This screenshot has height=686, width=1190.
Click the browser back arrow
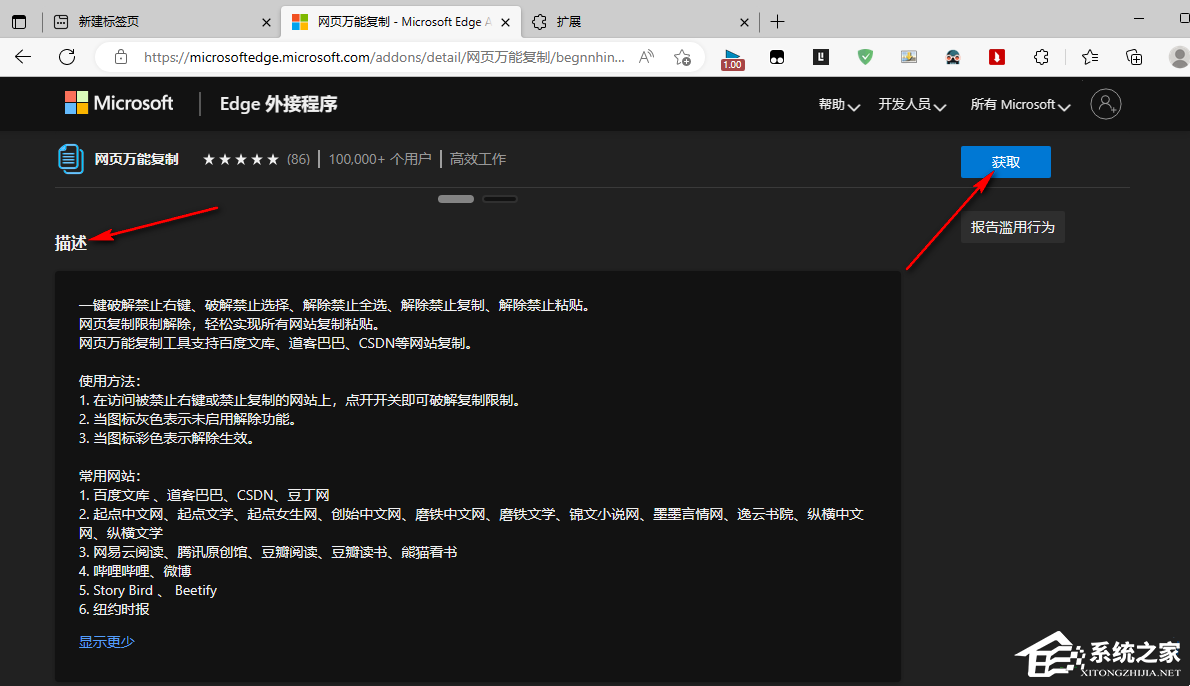(23, 57)
